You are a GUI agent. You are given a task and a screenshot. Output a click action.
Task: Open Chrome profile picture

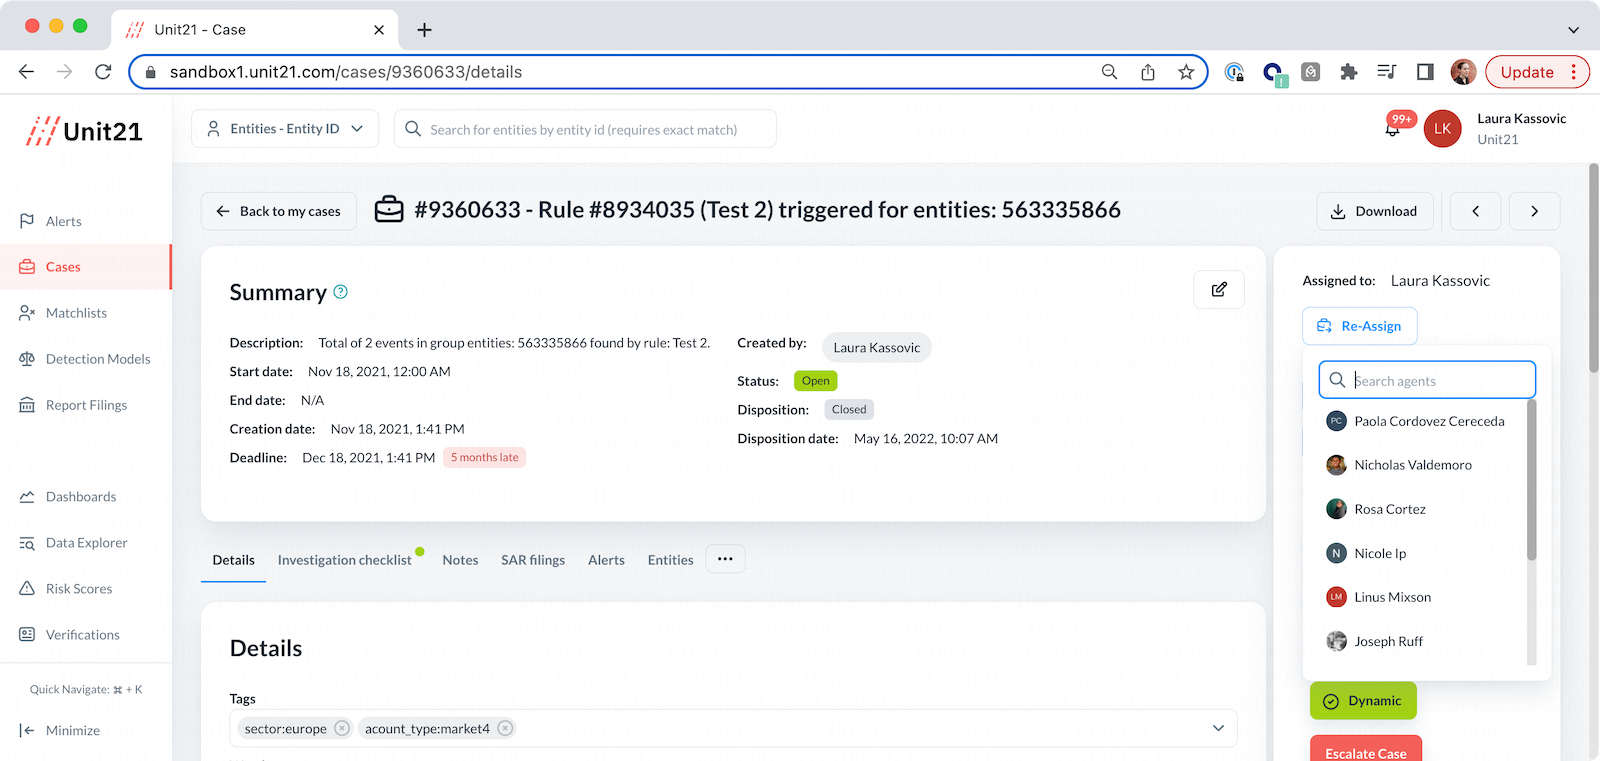(x=1463, y=72)
